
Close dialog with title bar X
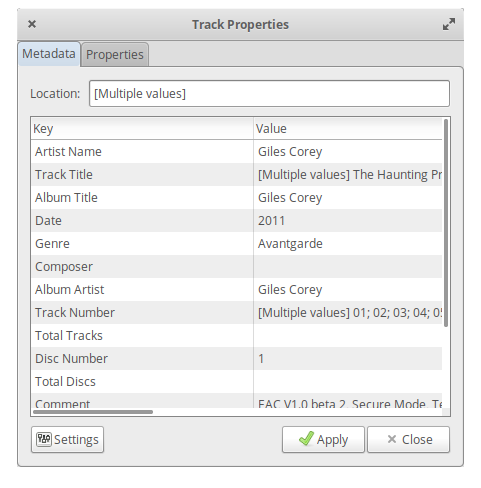click(32, 24)
